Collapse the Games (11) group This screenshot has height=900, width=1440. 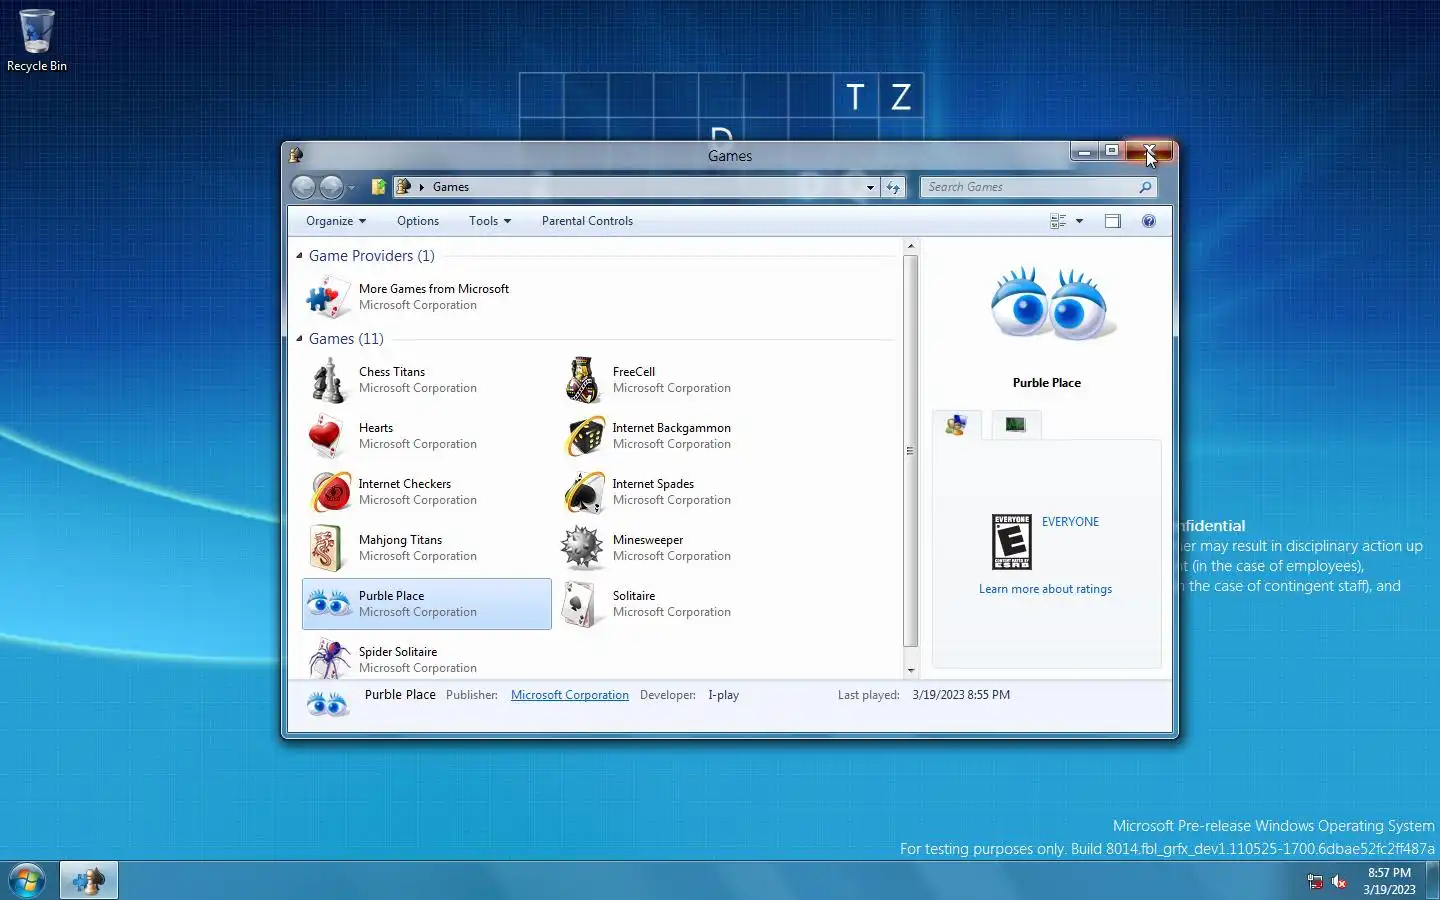click(299, 339)
